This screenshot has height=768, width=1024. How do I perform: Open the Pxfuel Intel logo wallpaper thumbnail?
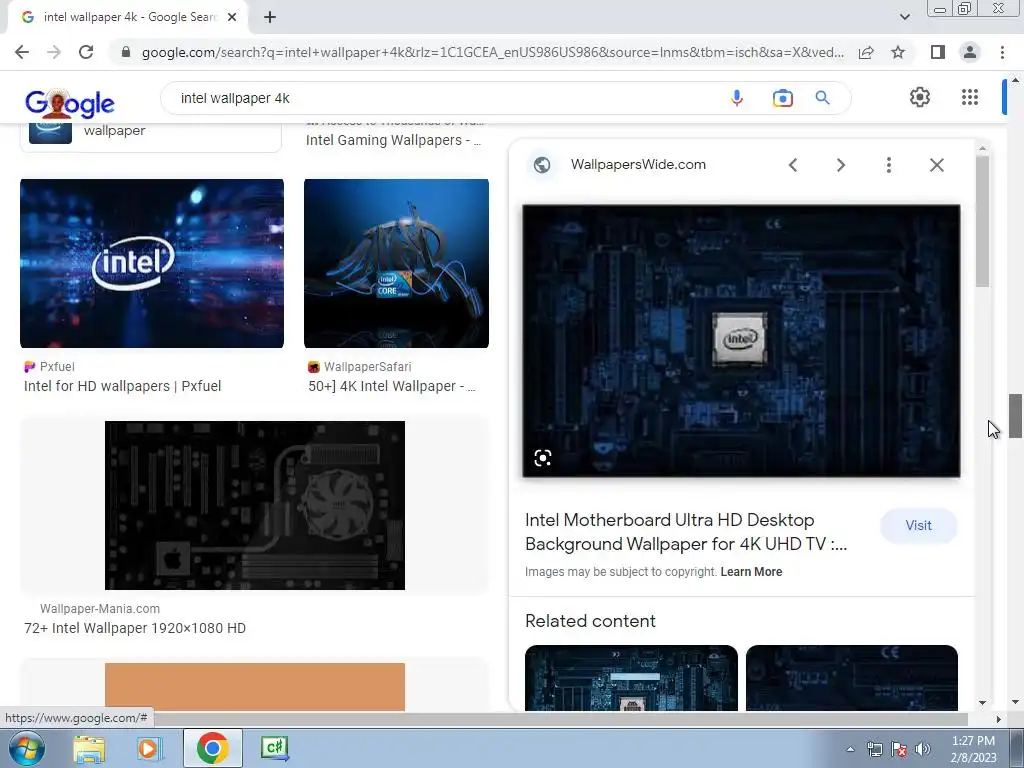point(152,263)
